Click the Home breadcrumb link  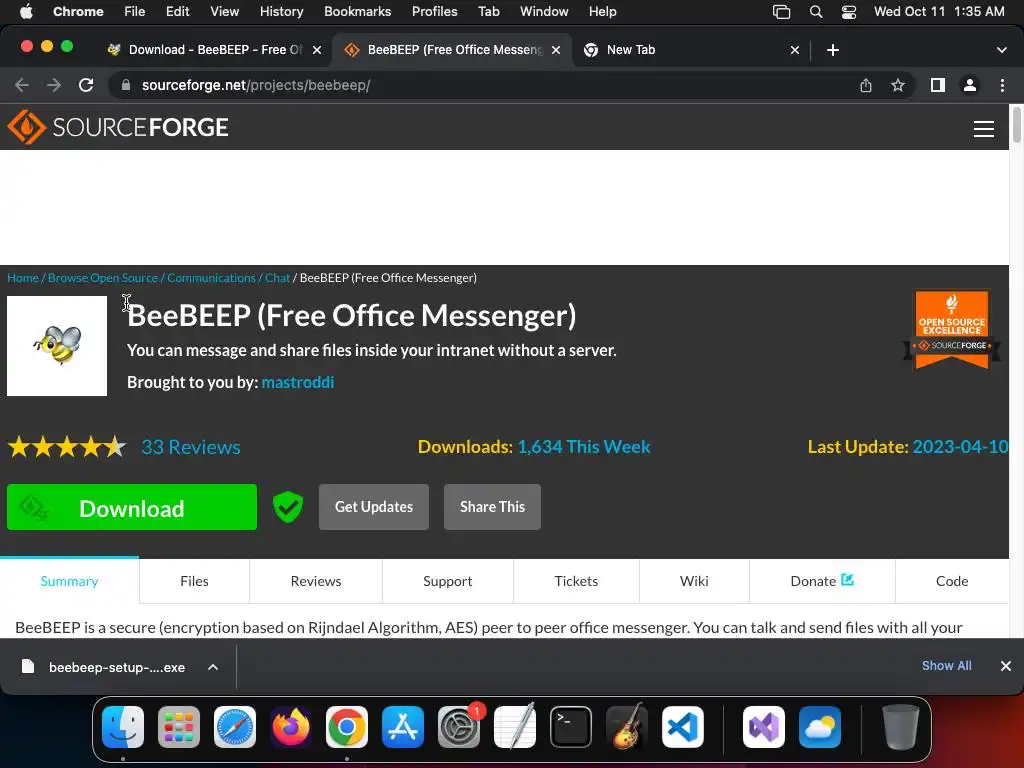(x=23, y=278)
